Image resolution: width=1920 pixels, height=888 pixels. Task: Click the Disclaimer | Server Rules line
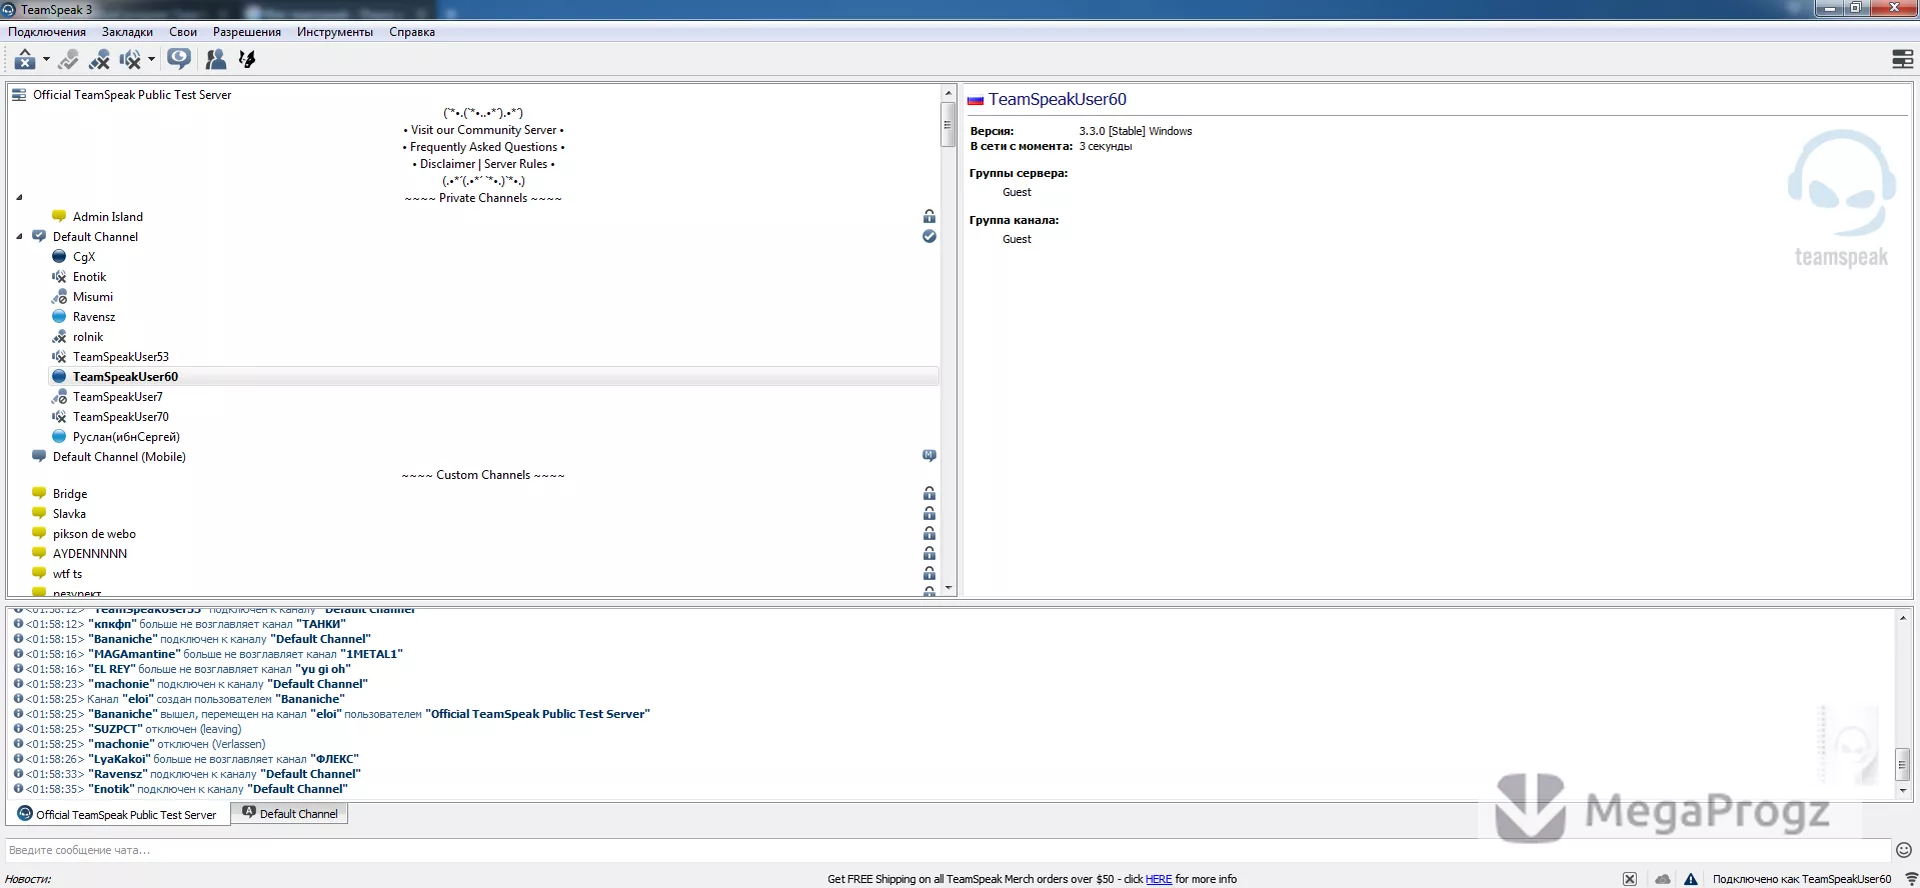(484, 164)
